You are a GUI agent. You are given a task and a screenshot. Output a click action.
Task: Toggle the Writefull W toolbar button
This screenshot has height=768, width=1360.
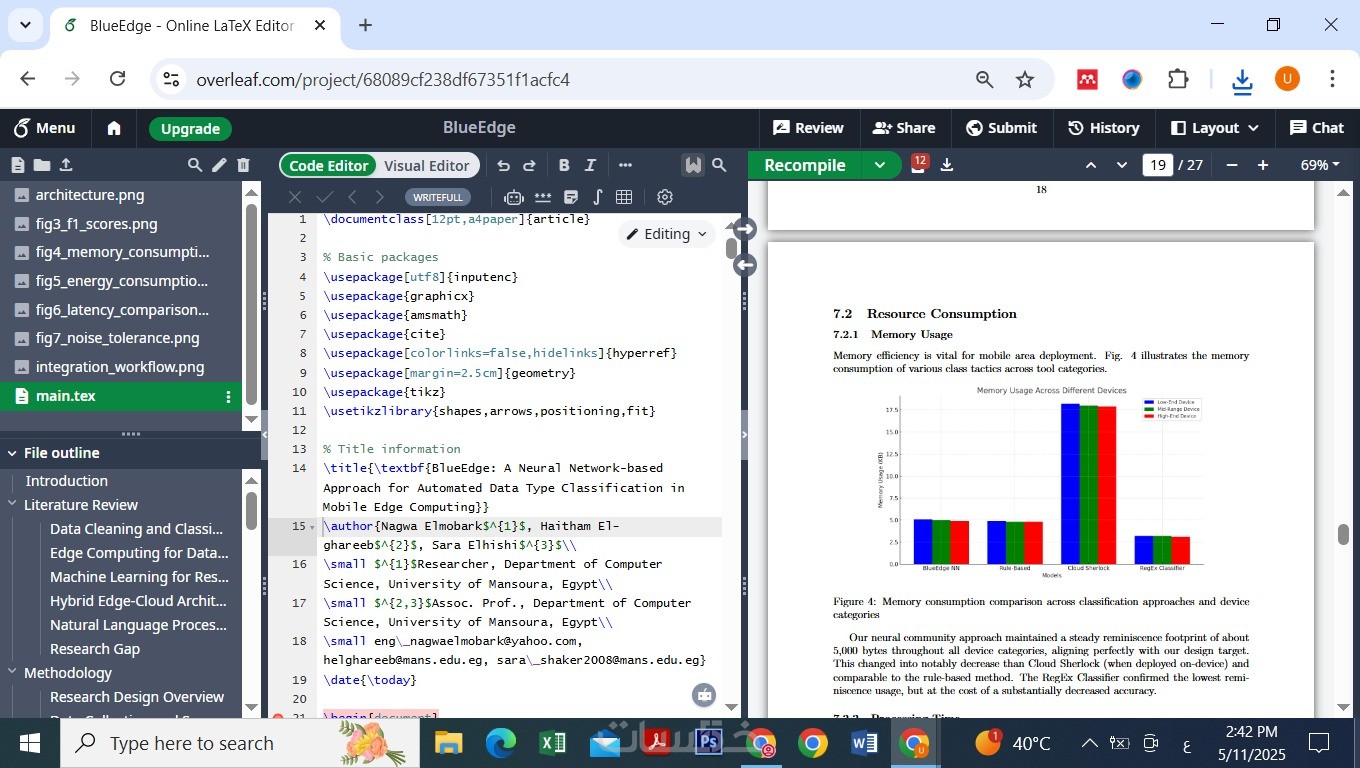692,165
